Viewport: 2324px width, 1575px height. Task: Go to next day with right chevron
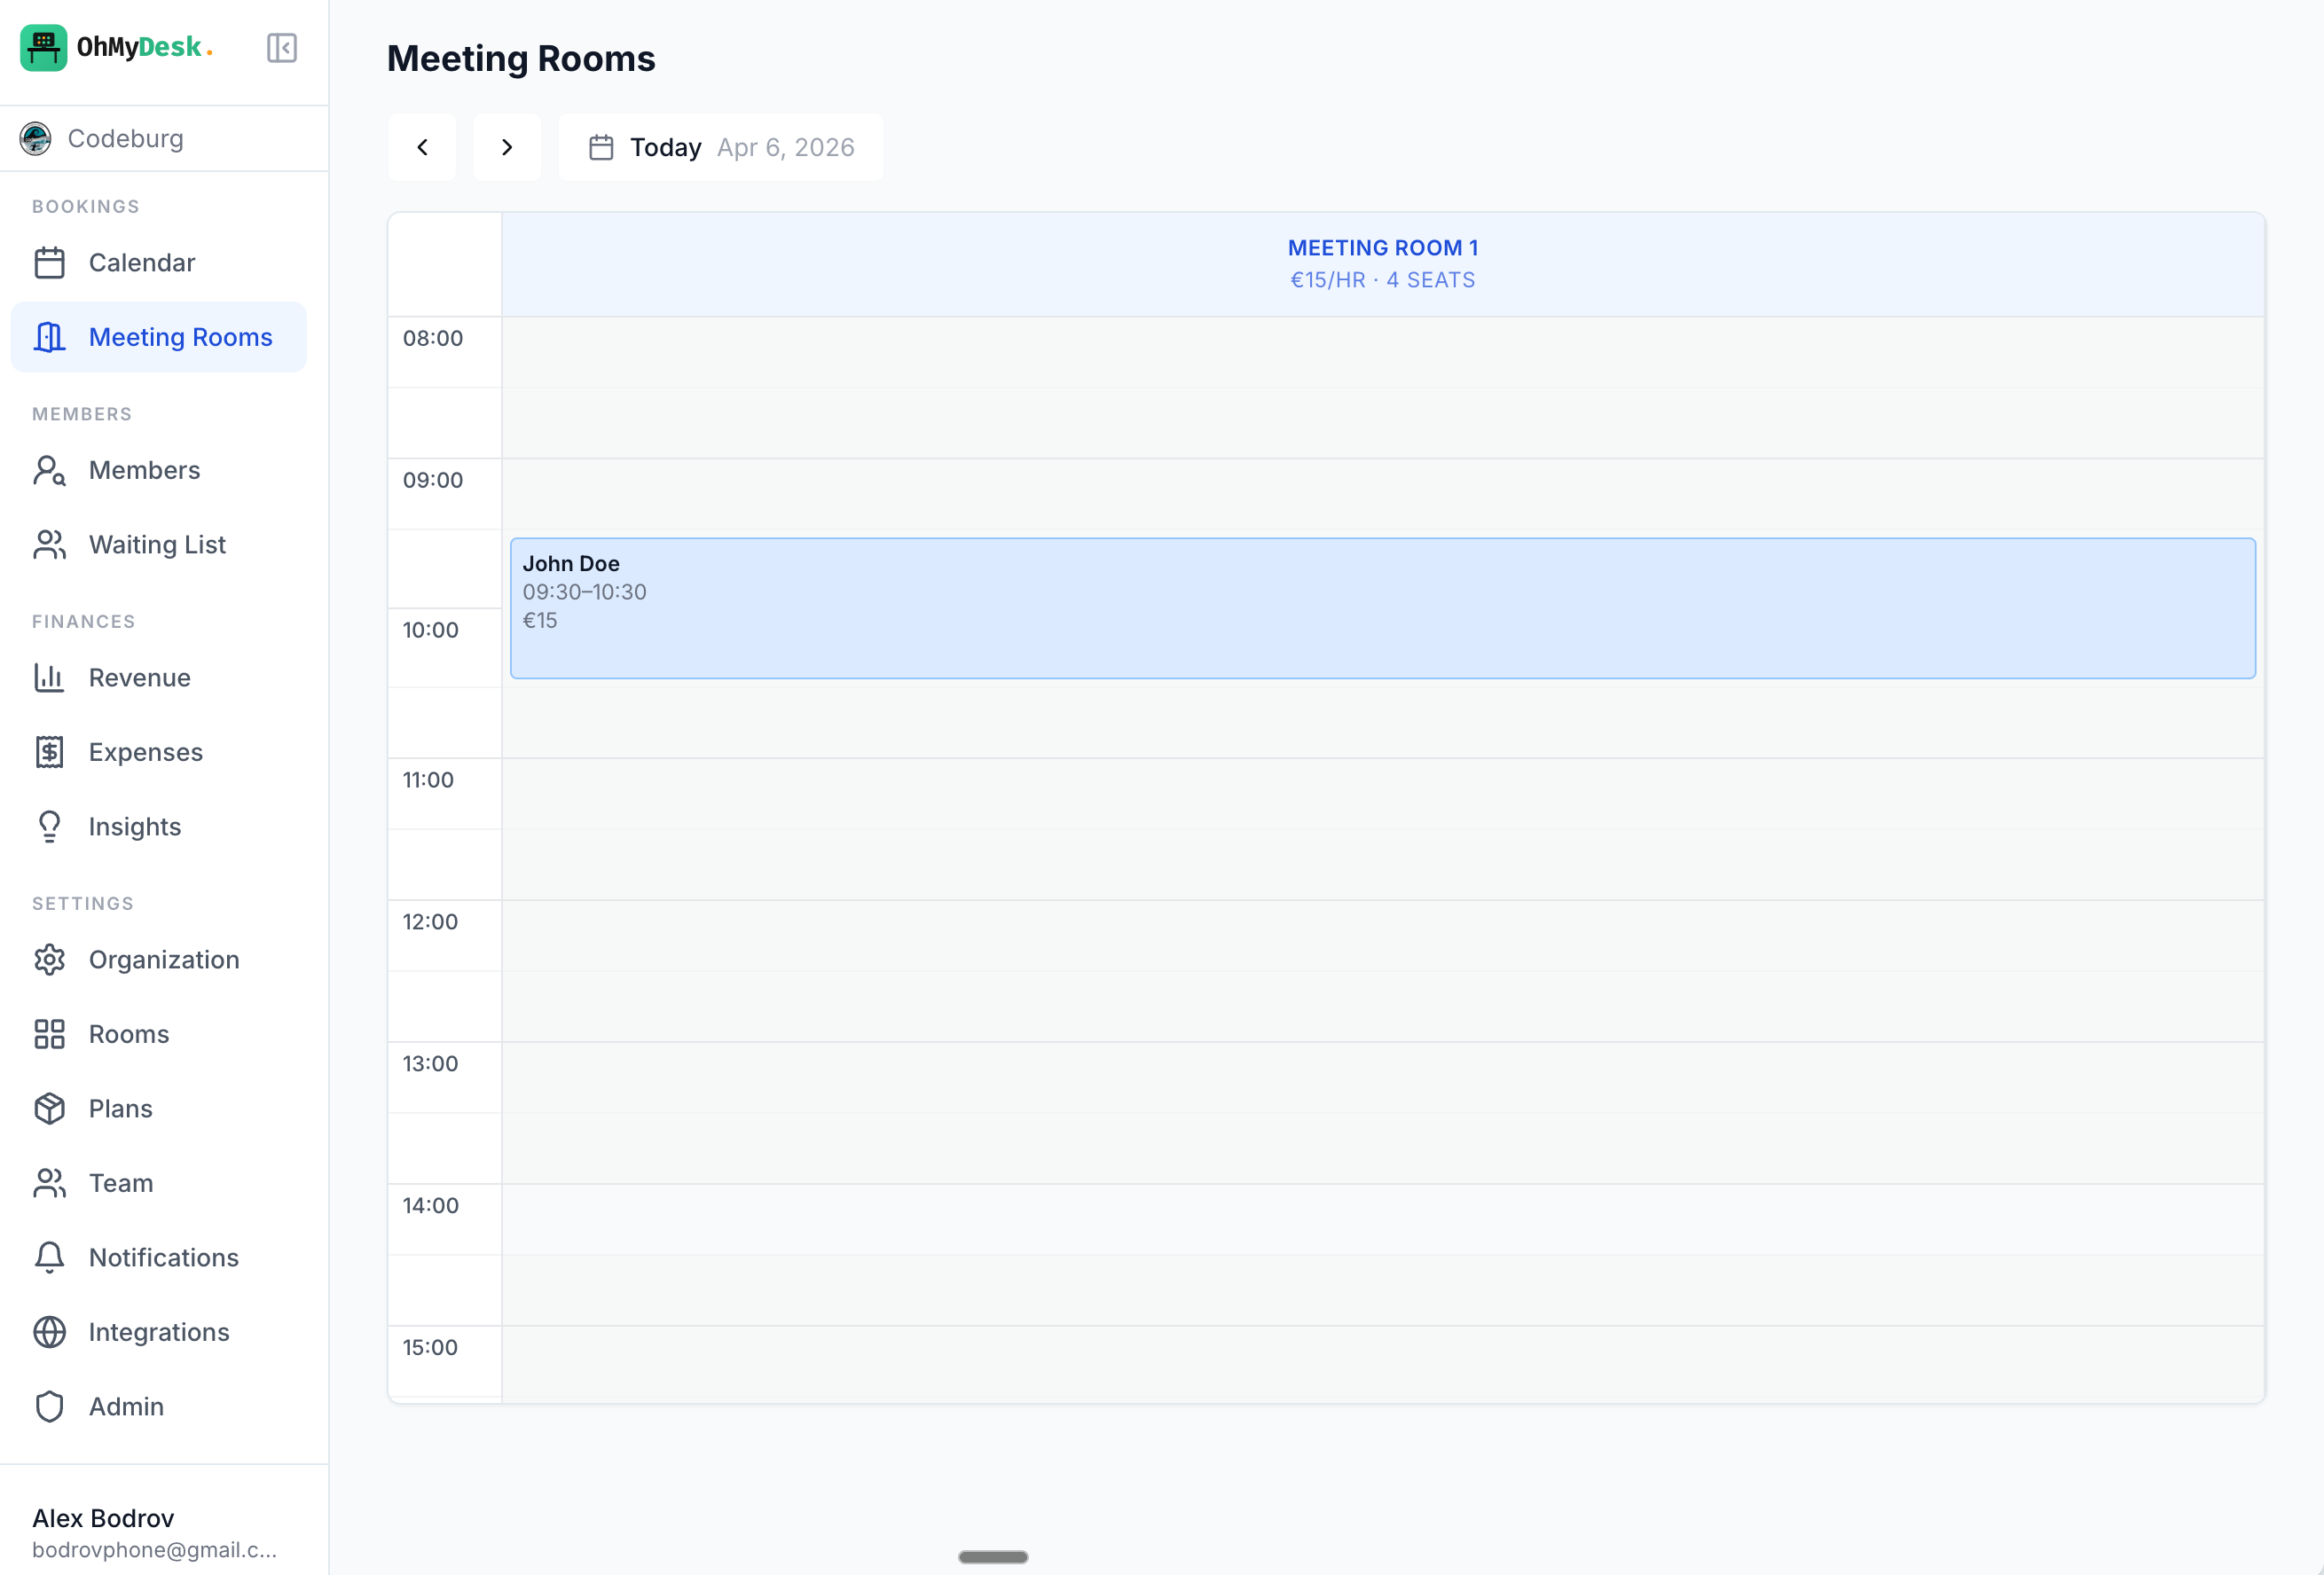pos(507,147)
